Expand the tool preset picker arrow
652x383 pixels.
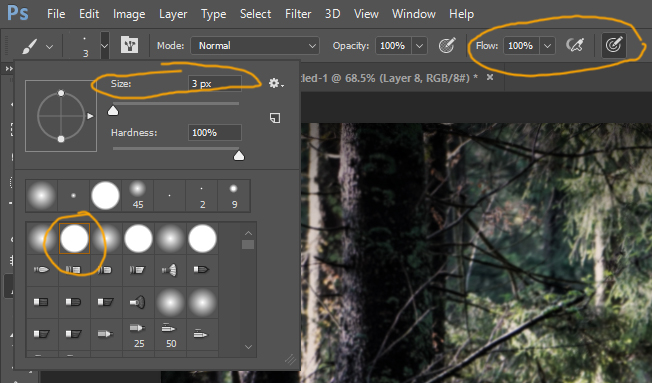click(x=49, y=47)
